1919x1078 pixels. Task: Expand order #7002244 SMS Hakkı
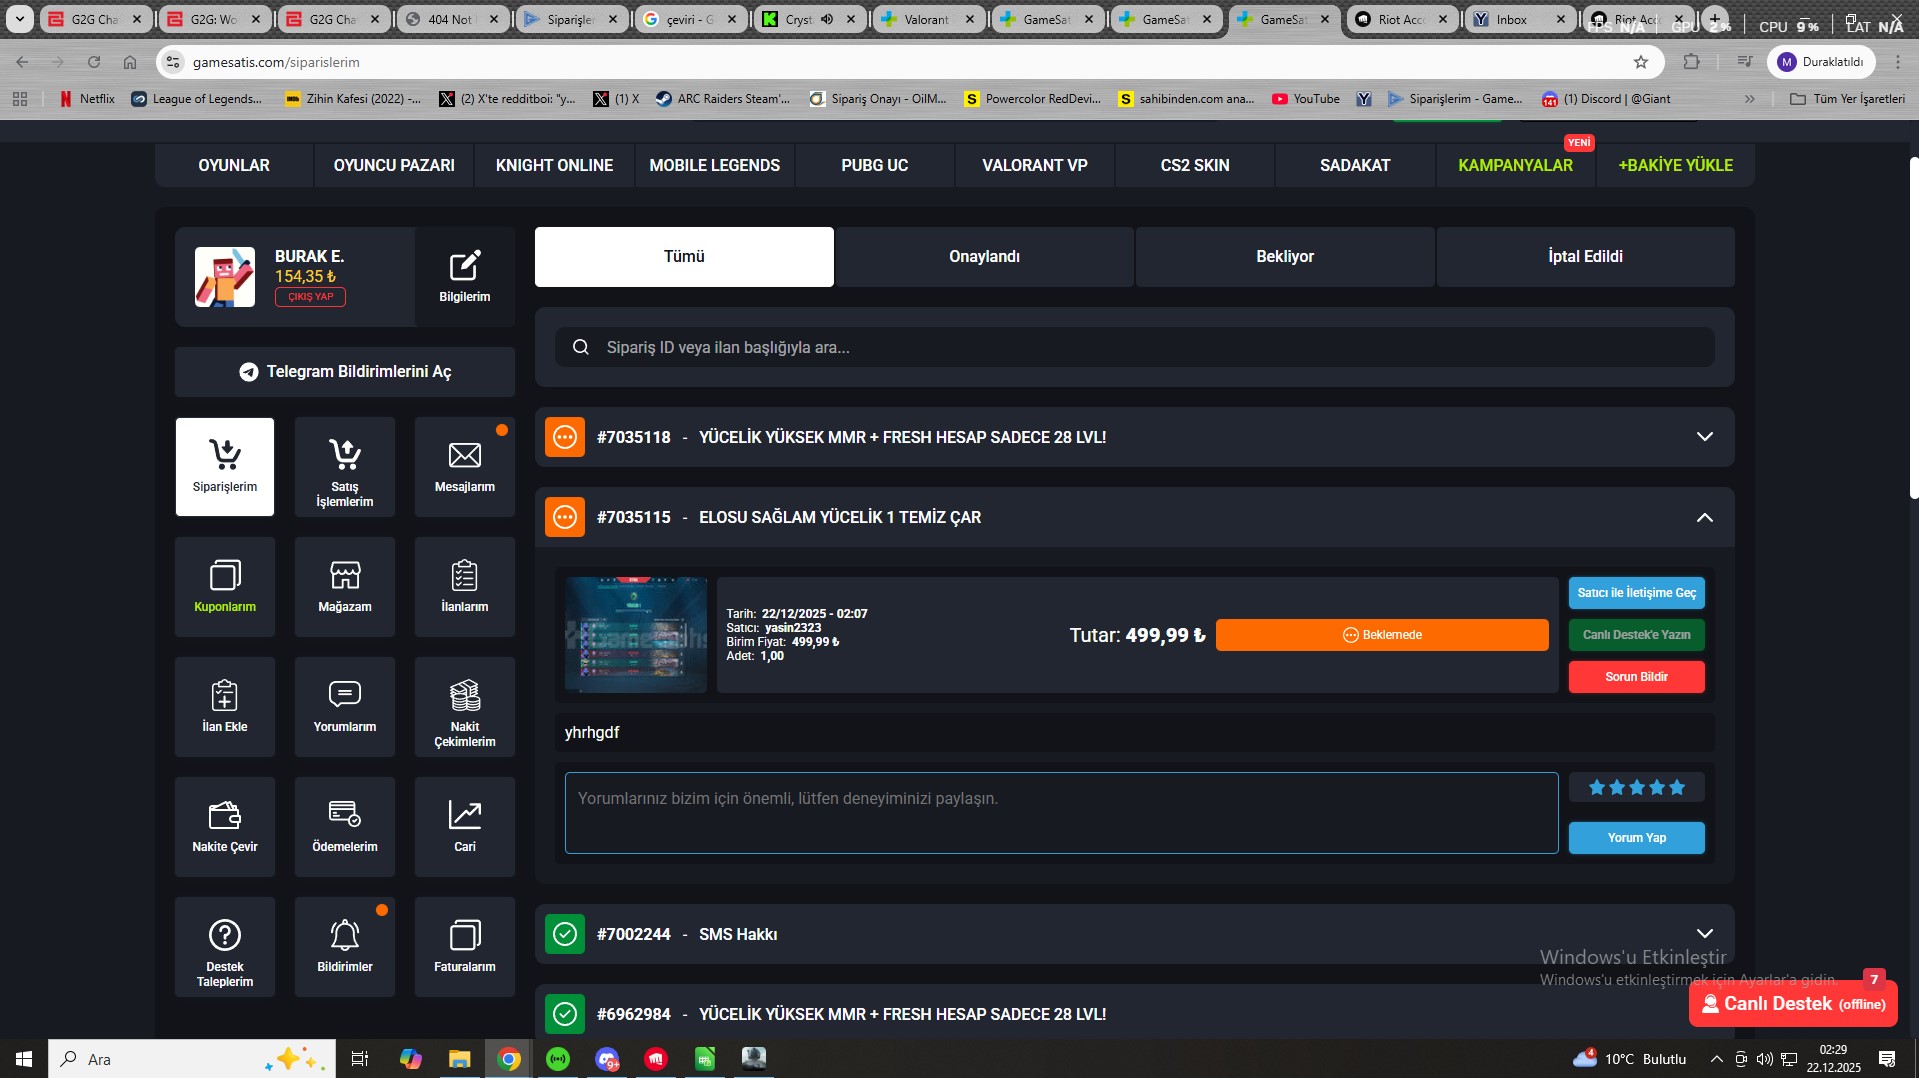(x=1705, y=934)
